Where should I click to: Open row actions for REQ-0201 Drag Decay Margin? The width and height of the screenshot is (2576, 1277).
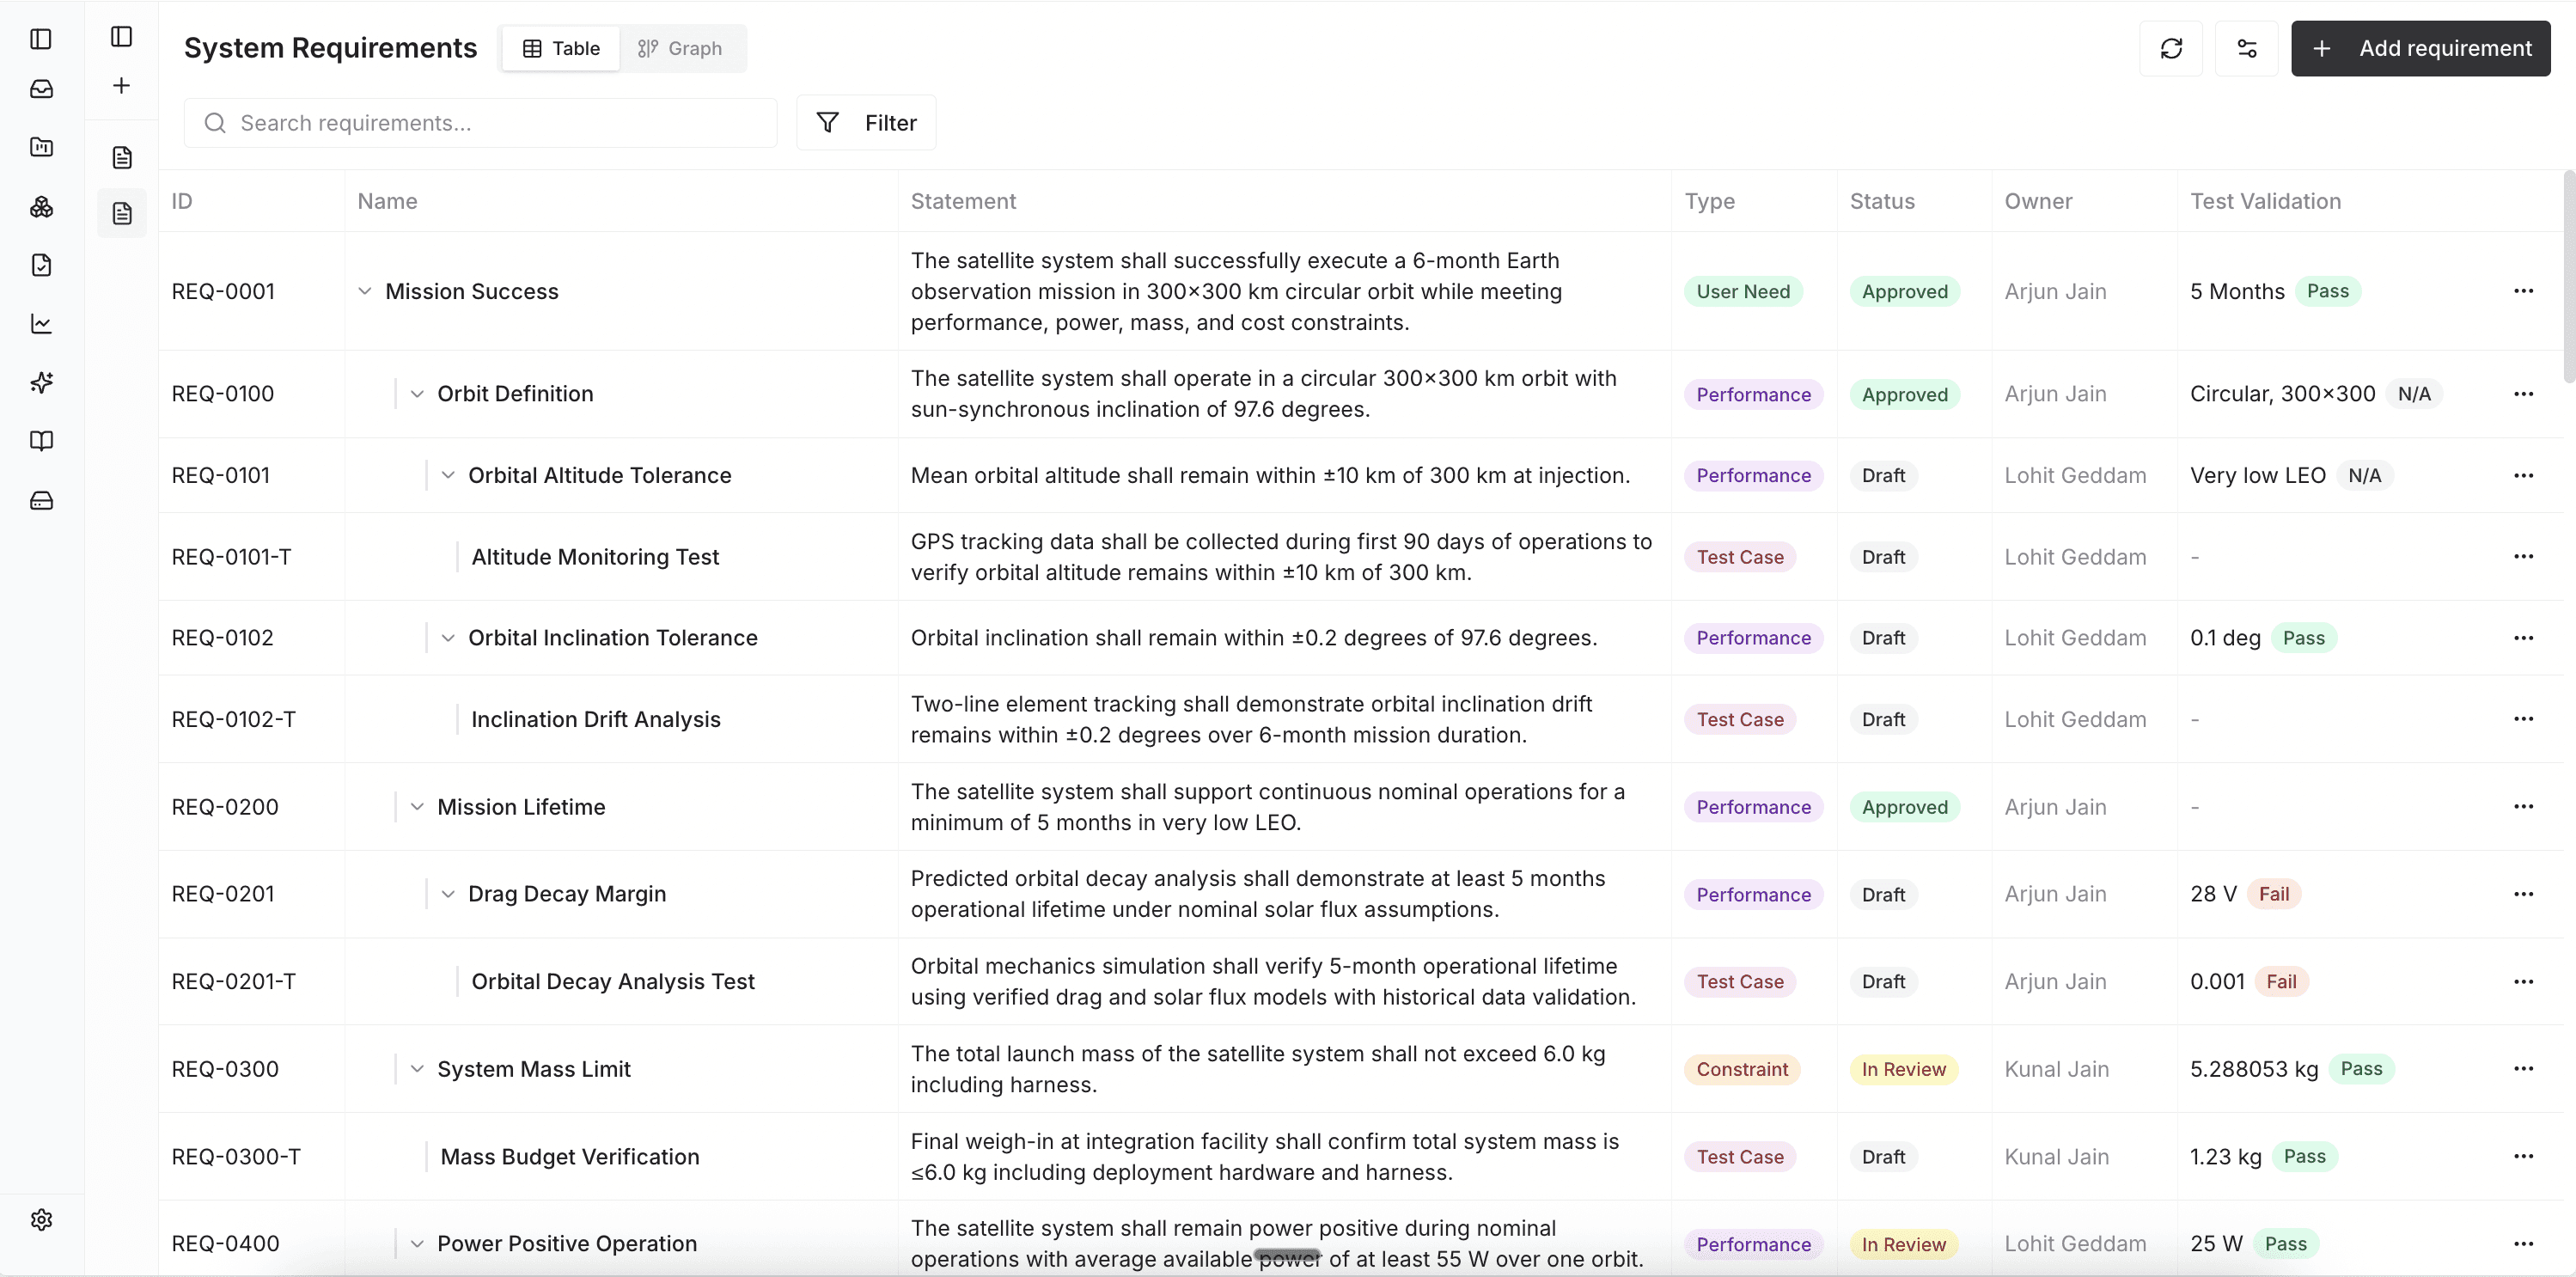(2524, 894)
